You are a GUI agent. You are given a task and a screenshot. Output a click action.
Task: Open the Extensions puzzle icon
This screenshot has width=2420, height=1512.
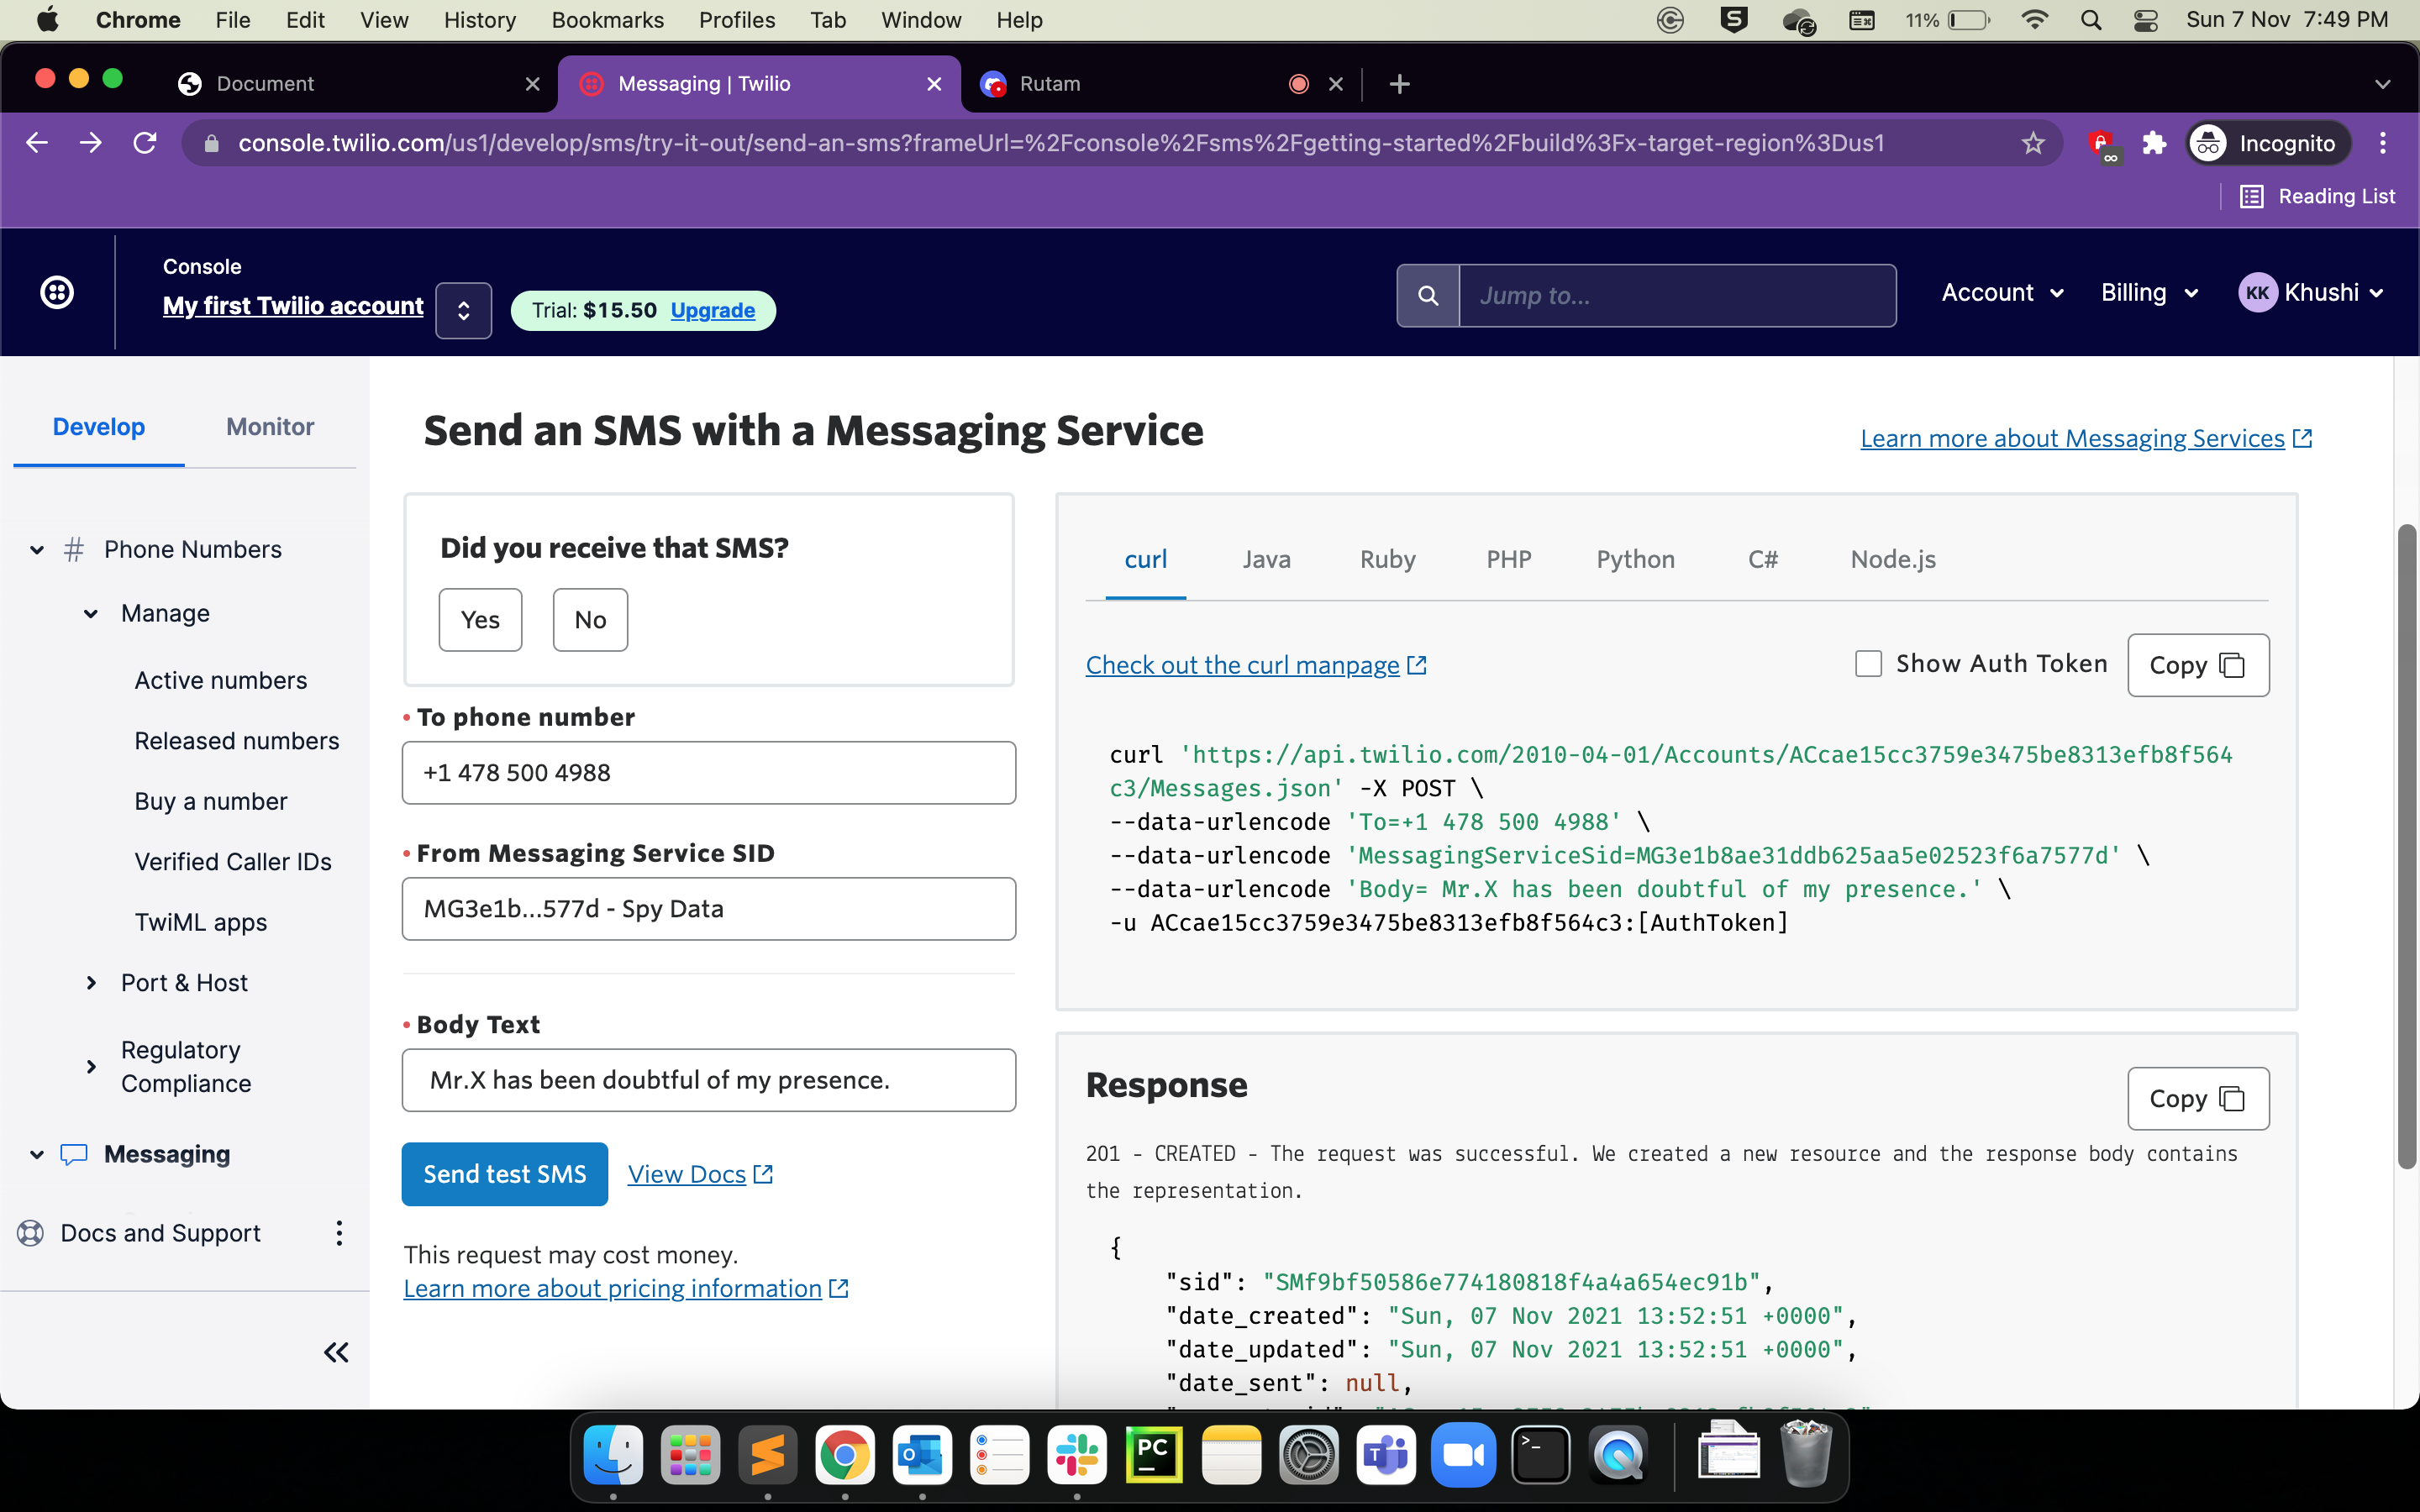click(2154, 143)
